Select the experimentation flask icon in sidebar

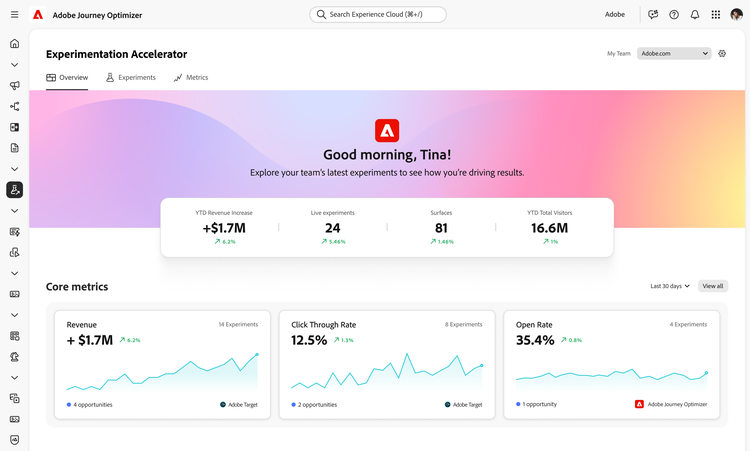pos(14,190)
